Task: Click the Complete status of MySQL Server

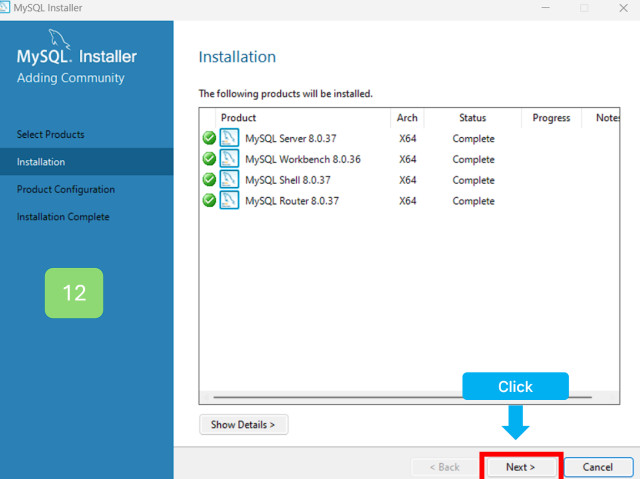Action: [x=473, y=139]
